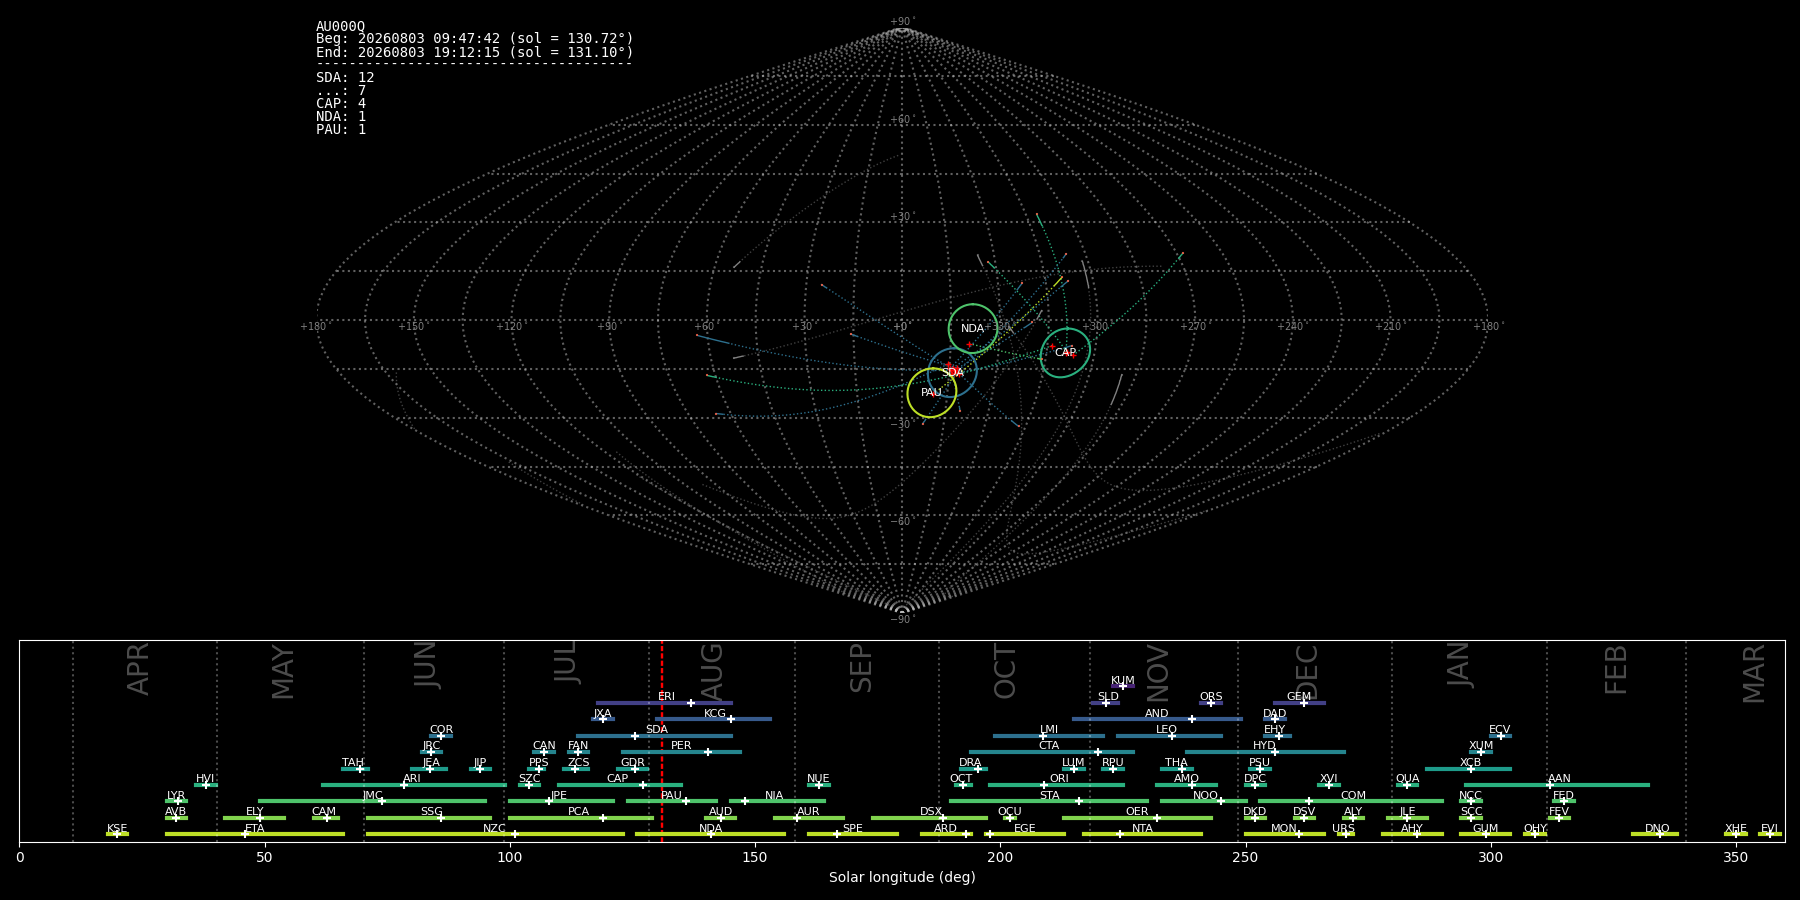Select the COR shower label
1800x900 pixels.
click(441, 729)
